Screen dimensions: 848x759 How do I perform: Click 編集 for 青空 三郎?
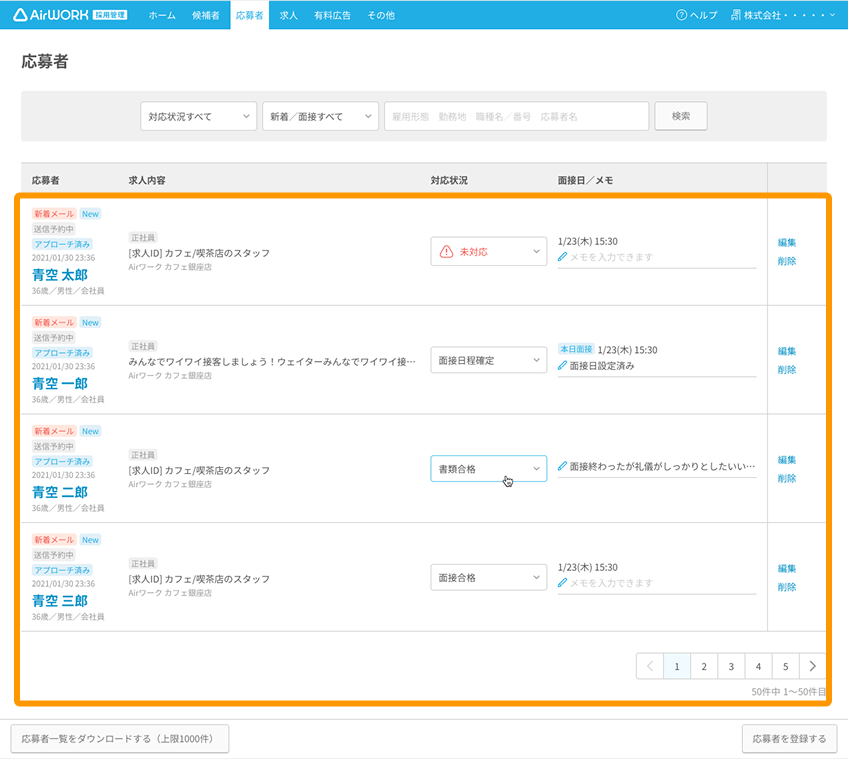(787, 569)
